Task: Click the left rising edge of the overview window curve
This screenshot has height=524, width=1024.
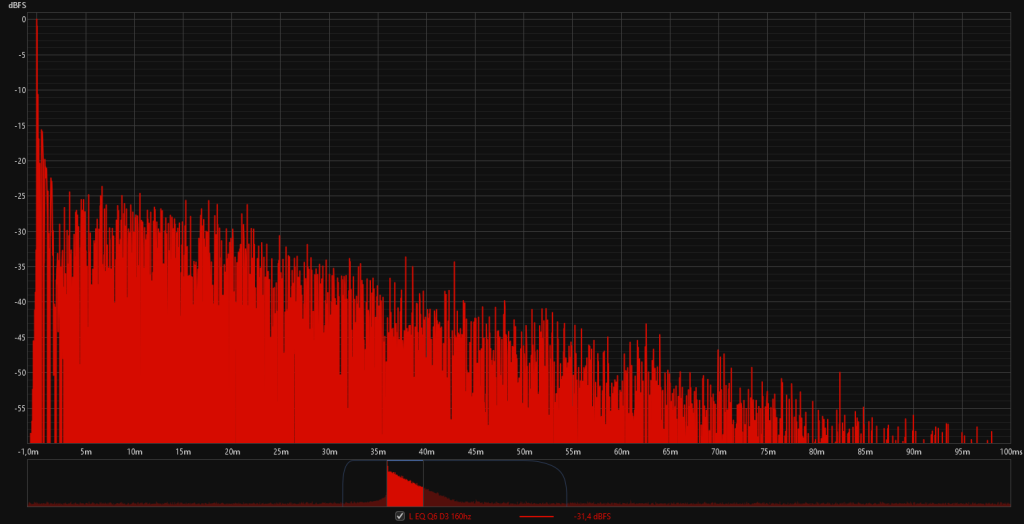Action: 345,480
